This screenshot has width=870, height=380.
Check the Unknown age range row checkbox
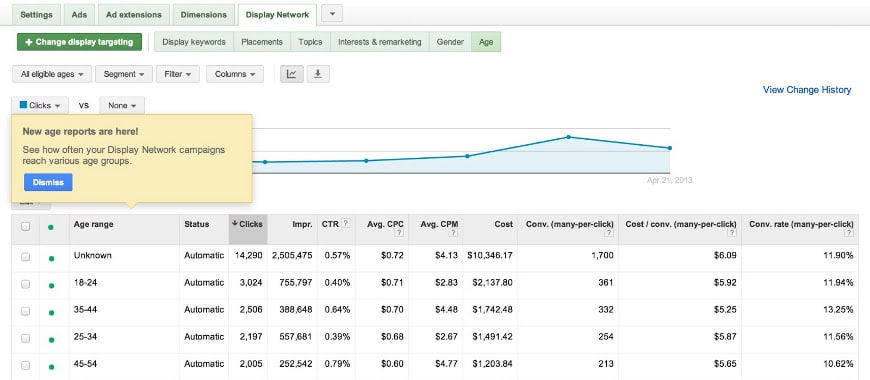pos(26,257)
